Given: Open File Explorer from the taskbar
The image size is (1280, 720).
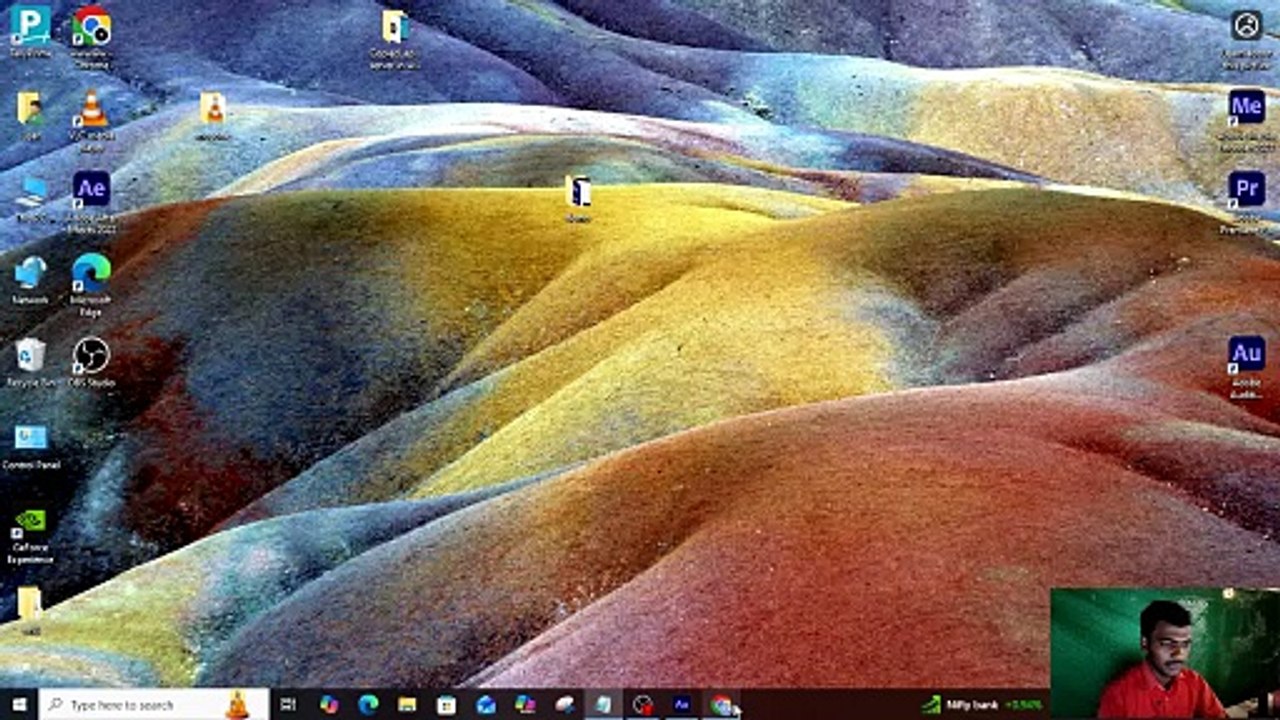Looking at the screenshot, I should (x=407, y=705).
